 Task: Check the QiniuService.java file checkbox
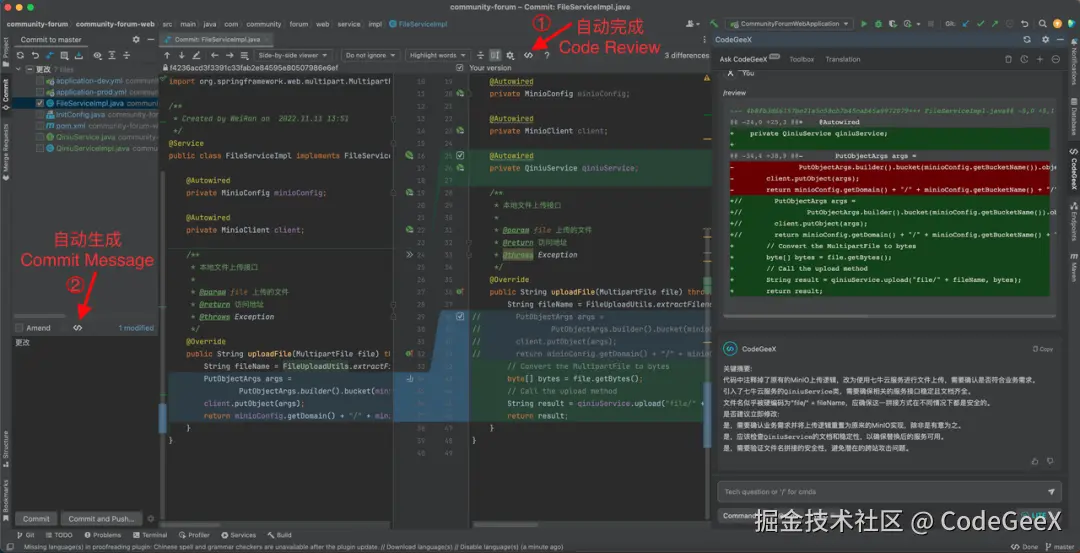point(40,136)
